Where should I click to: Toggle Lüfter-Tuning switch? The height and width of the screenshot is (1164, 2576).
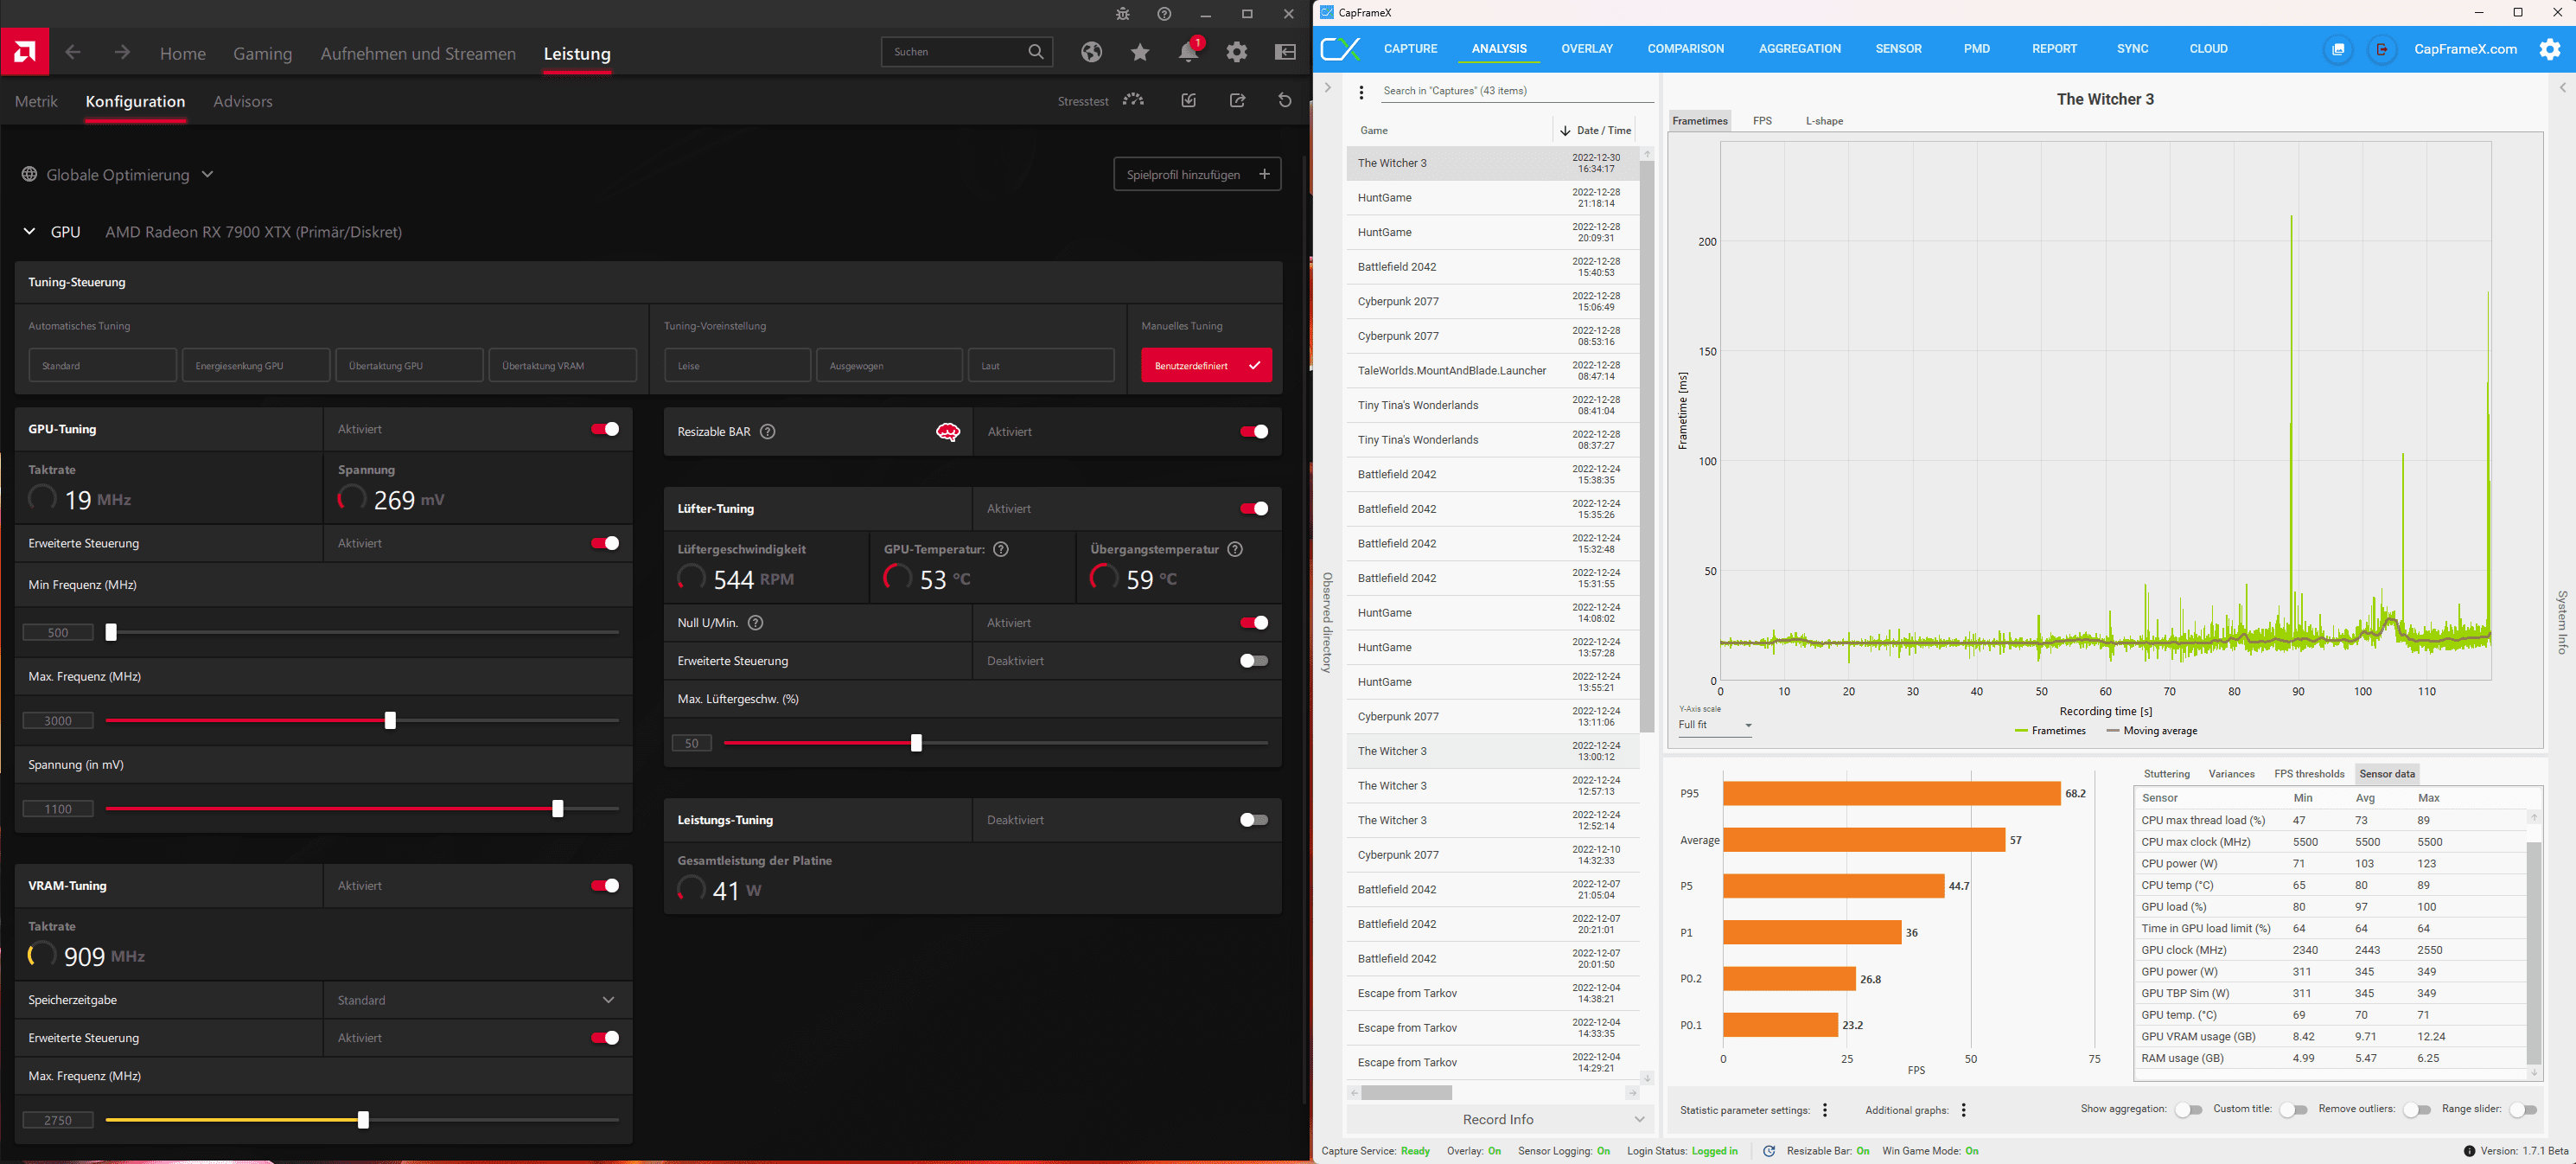[1254, 509]
